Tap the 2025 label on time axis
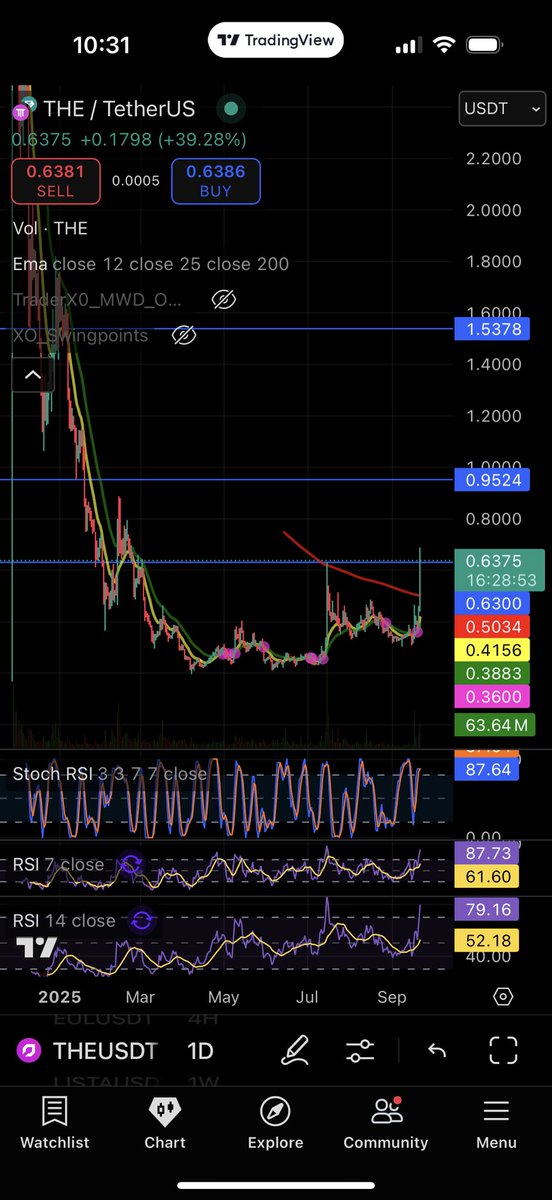 (60, 997)
